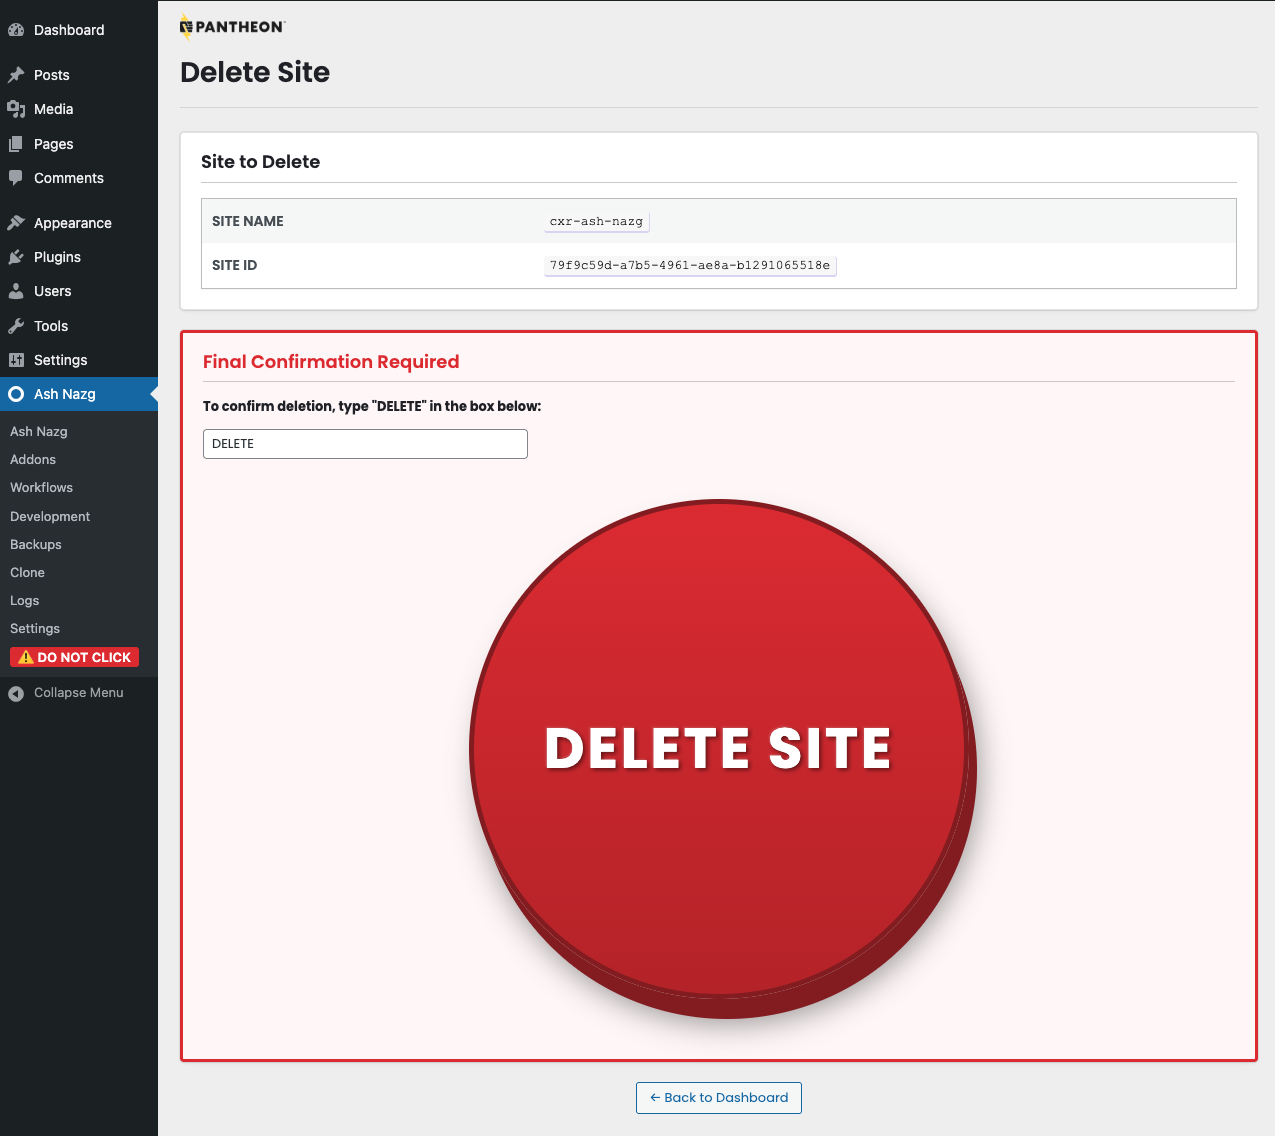Select the site name cxr-ash-nazg
This screenshot has height=1136, width=1275.
597,221
